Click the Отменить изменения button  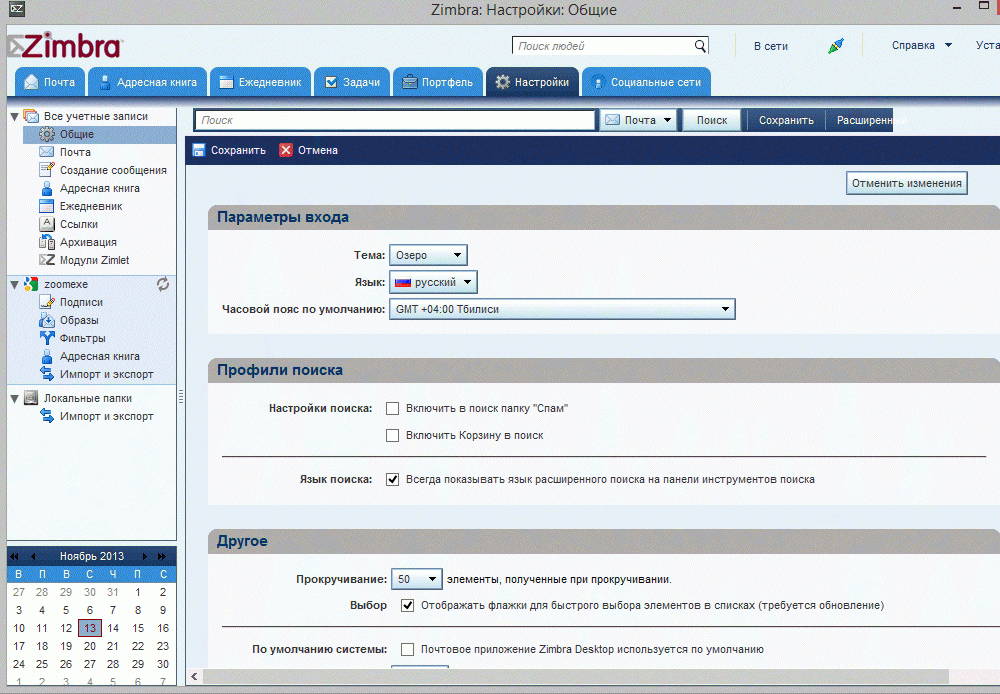pyautogui.click(x=907, y=183)
